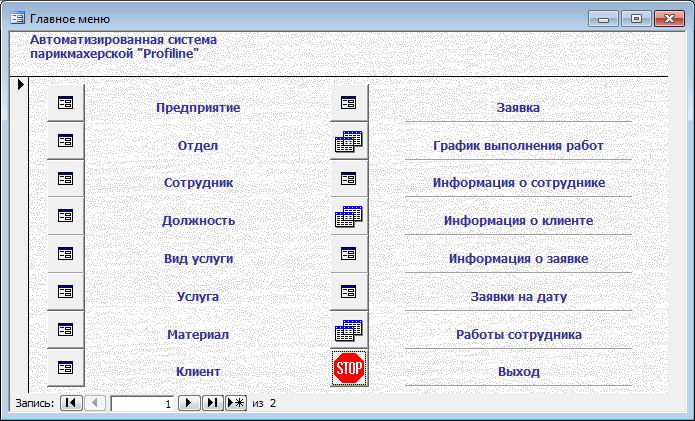Open Работы сотрудника report icon
The image size is (695, 421).
[349, 330]
